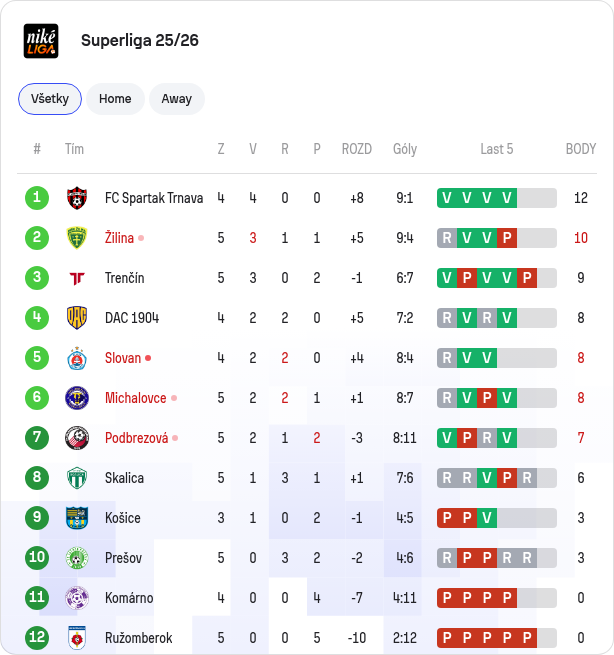Viewport: 614px width, 655px height.
Task: Click Trenčín's Last 5 form bar
Action: tap(497, 278)
